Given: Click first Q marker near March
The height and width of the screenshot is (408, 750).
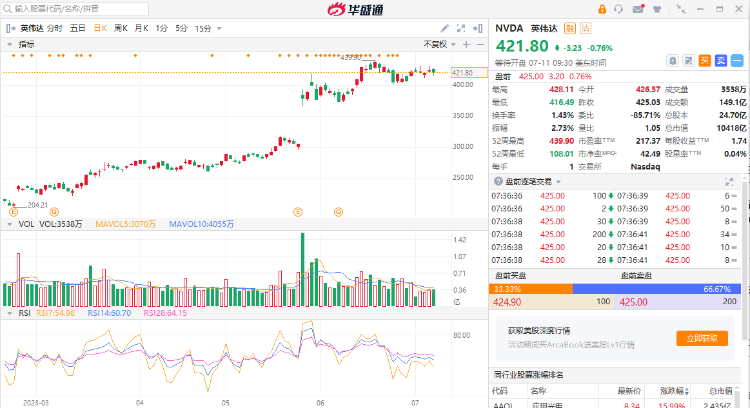Looking at the screenshot, I should pos(54,212).
